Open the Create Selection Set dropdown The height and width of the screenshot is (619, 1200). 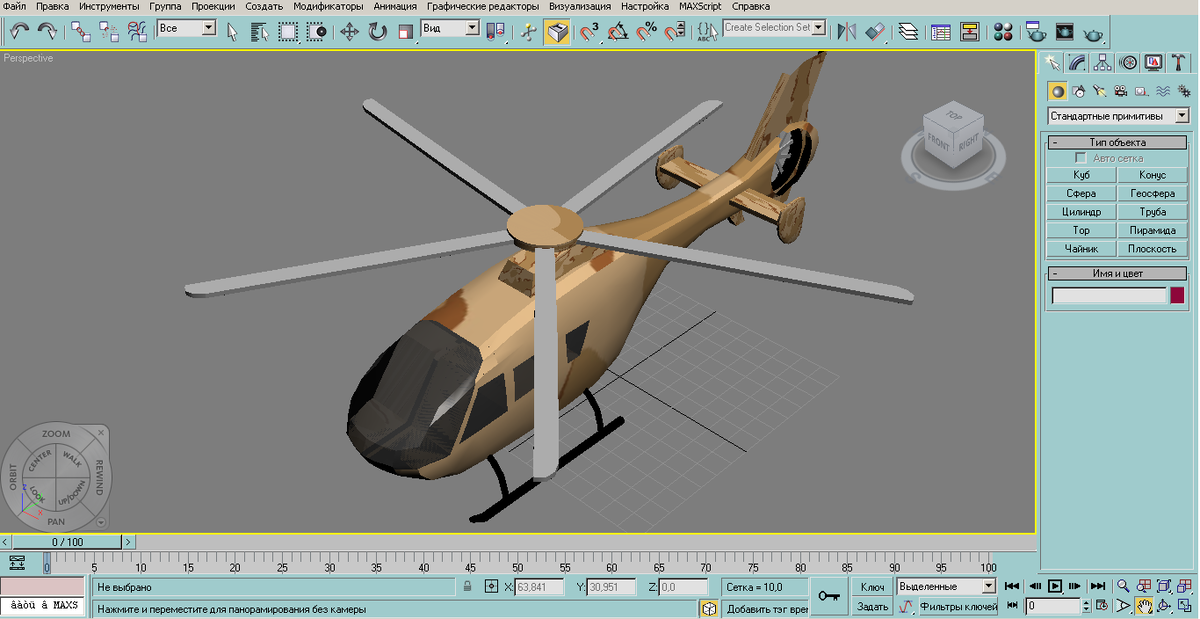pos(775,28)
